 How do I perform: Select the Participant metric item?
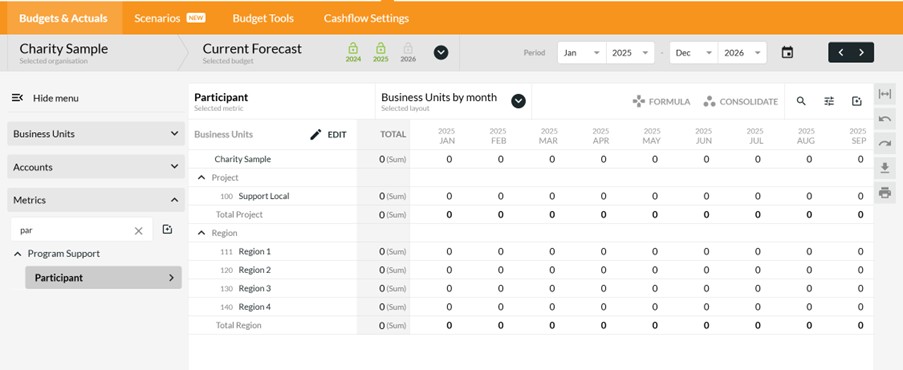(x=104, y=278)
